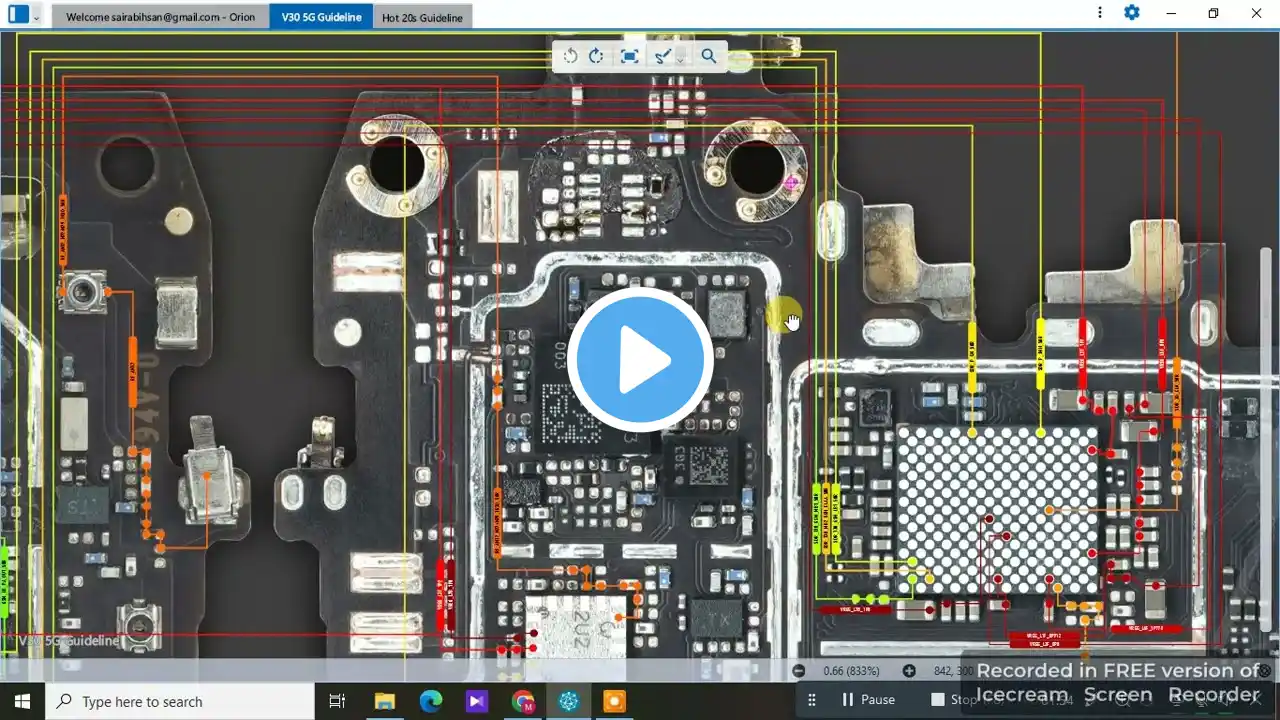Viewport: 1280px width, 720px height.
Task: Stop the screen recording
Action: pyautogui.click(x=953, y=700)
